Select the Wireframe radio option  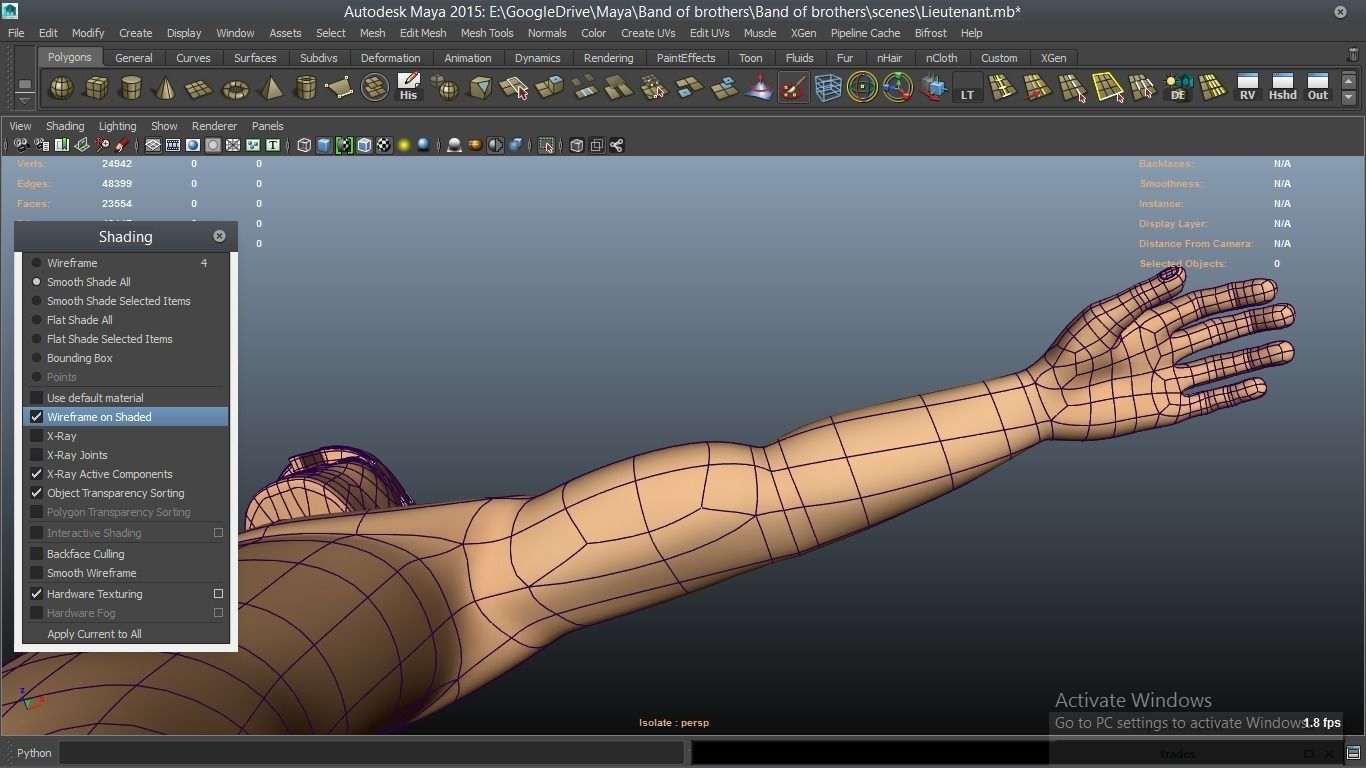[x=37, y=263]
